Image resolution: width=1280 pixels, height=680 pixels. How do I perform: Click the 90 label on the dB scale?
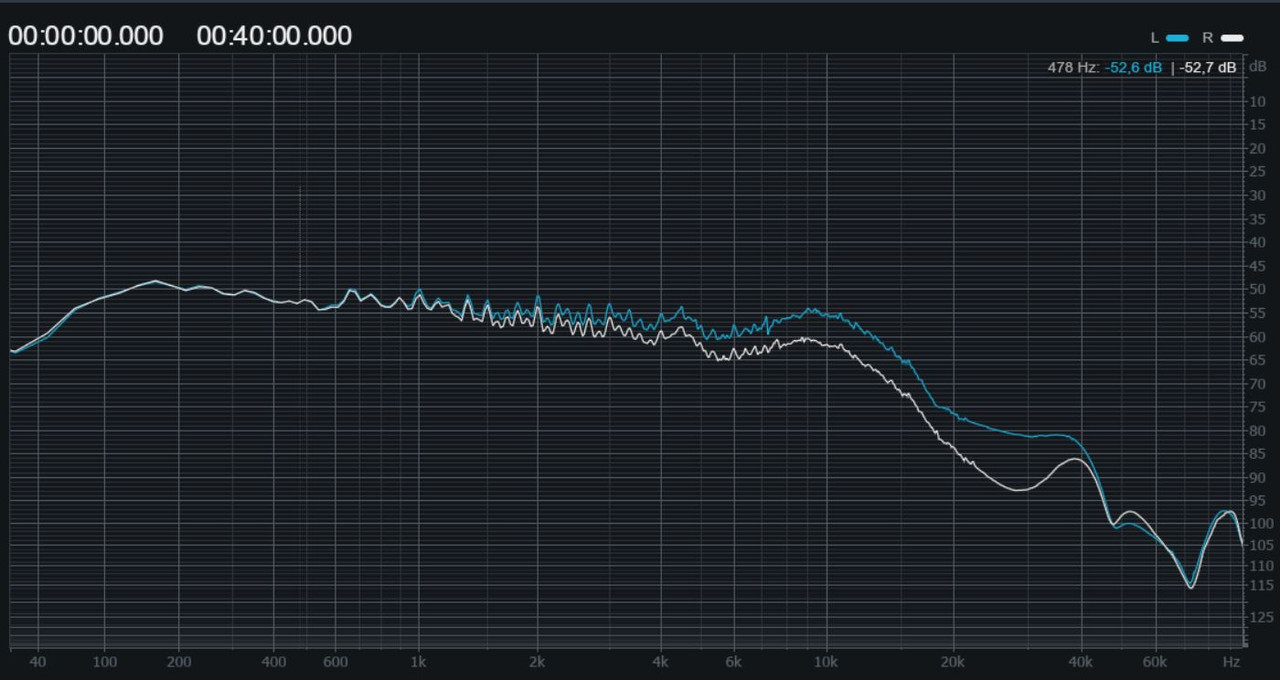pos(1258,478)
